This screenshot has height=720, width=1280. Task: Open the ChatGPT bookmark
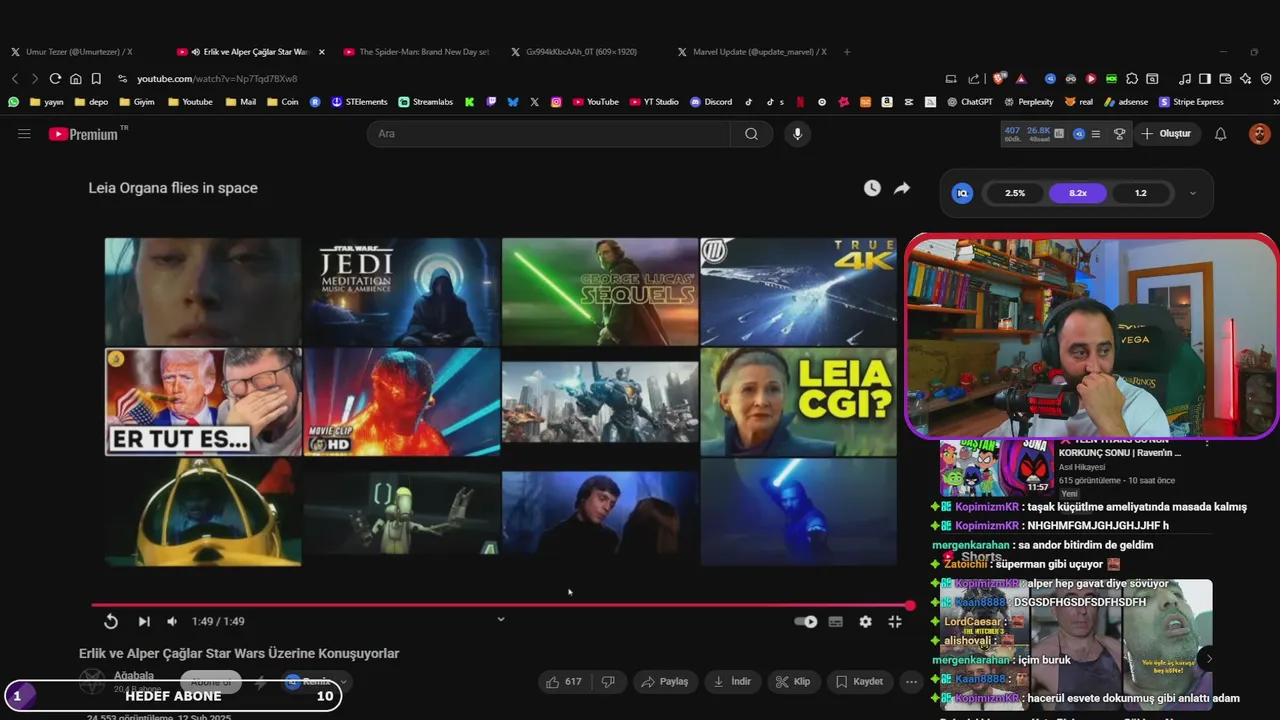(969, 102)
